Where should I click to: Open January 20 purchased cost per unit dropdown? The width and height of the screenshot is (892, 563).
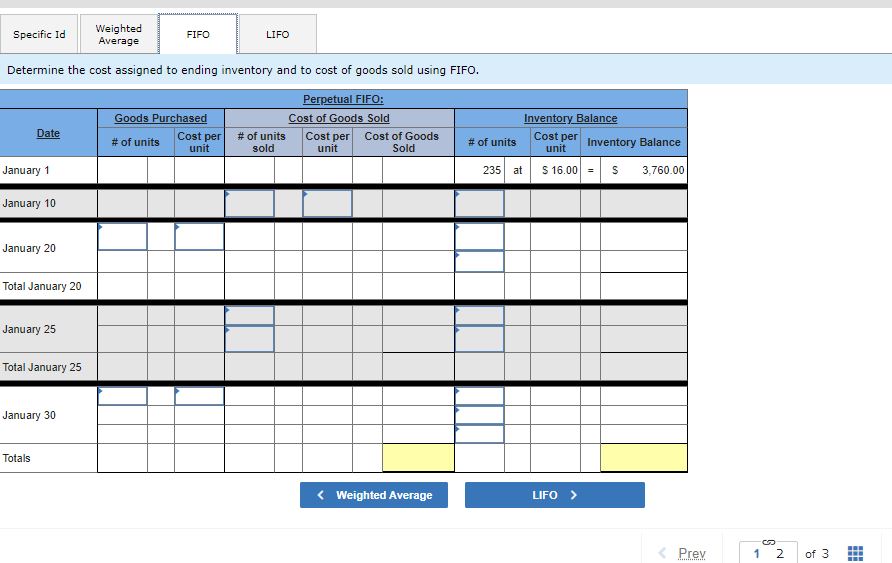[x=199, y=236]
